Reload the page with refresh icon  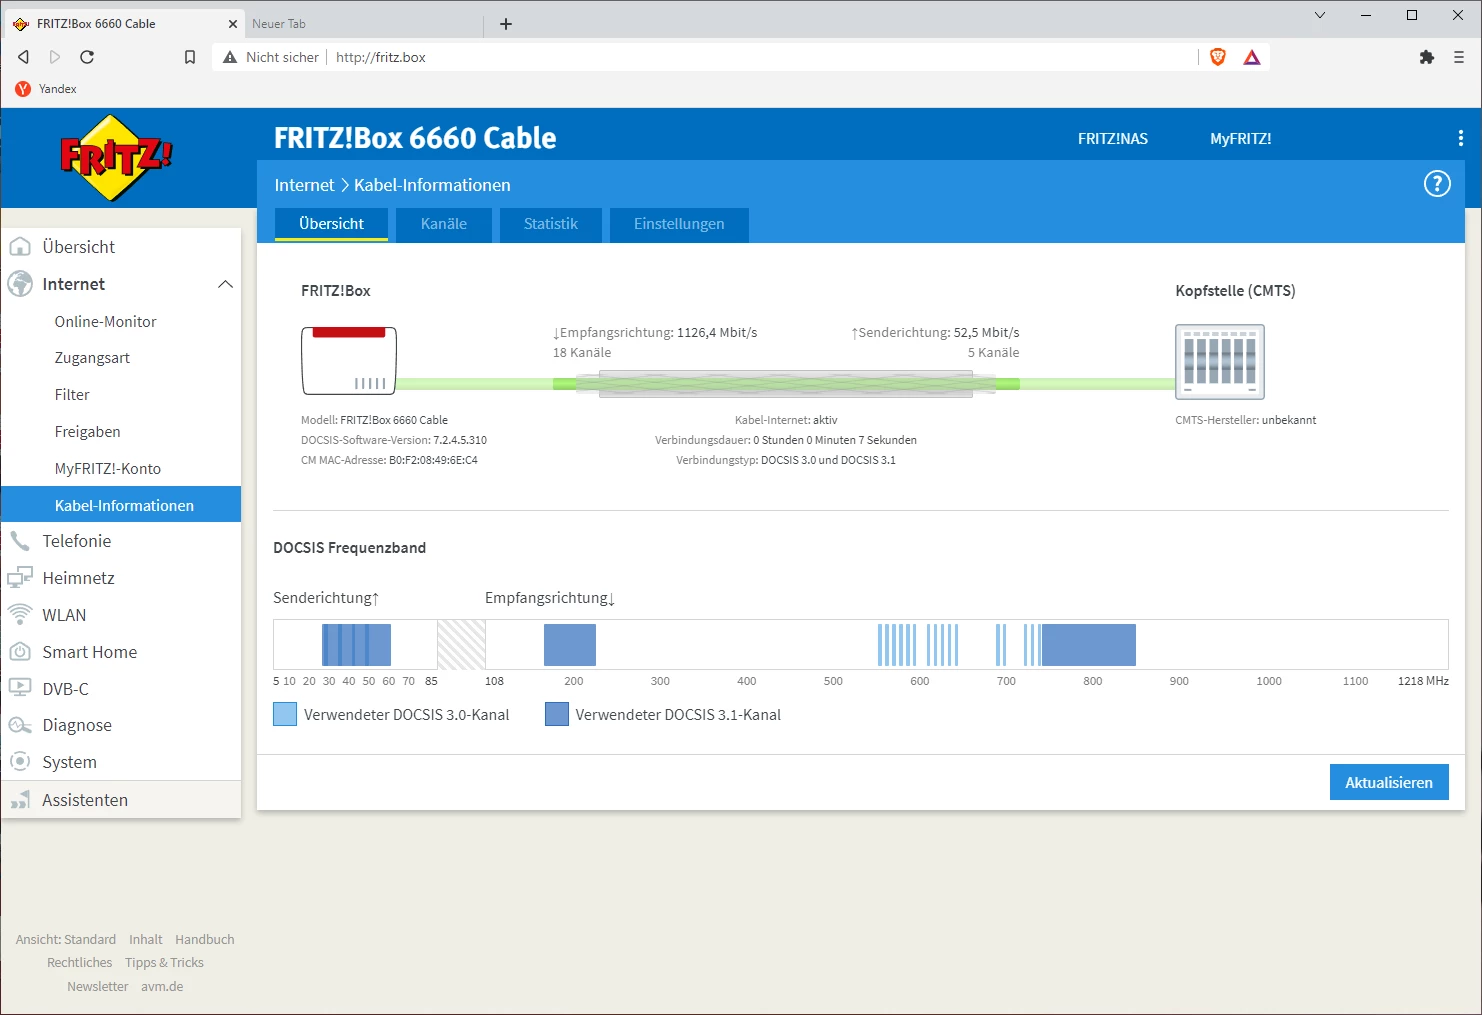87,57
